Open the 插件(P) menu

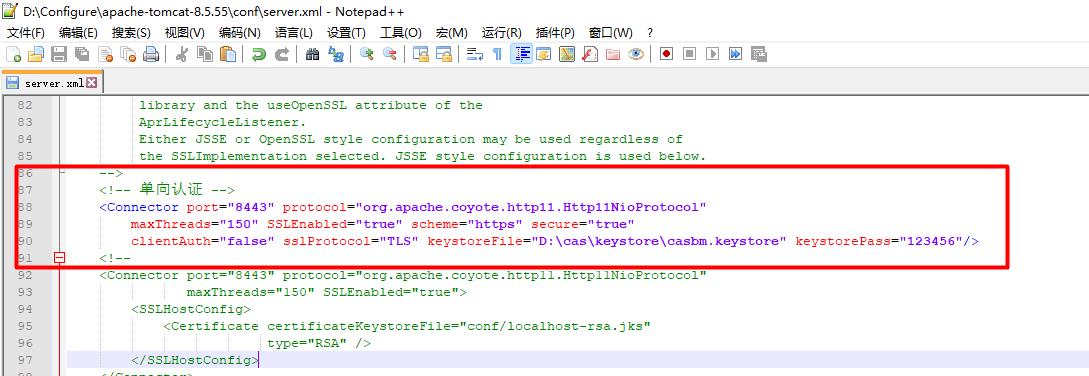click(x=555, y=33)
